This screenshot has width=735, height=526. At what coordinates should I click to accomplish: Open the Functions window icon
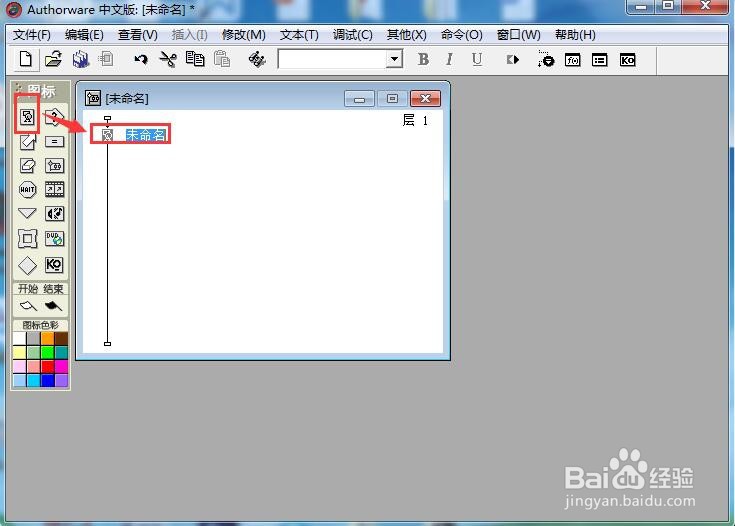572,60
